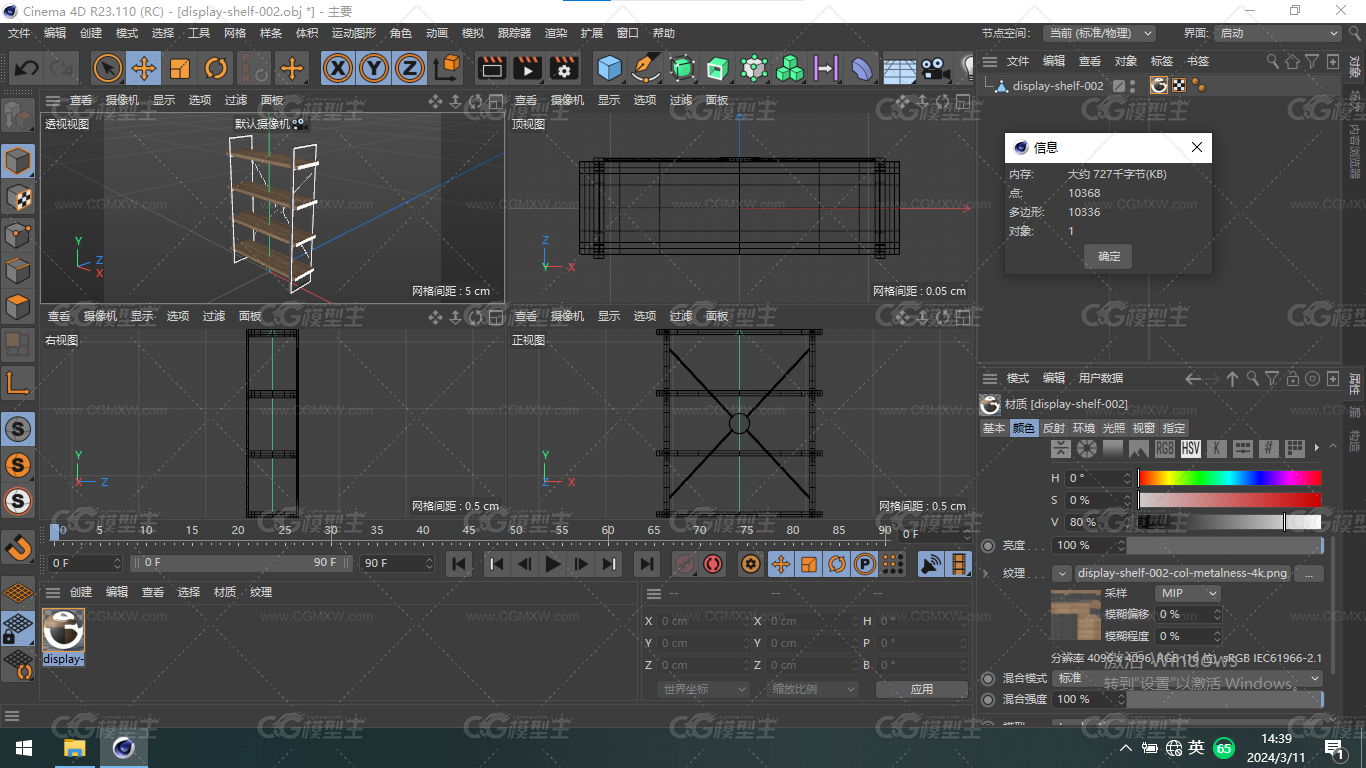The height and width of the screenshot is (768, 1366).
Task: Click the K Kelvin color mode button
Action: (x=1216, y=449)
